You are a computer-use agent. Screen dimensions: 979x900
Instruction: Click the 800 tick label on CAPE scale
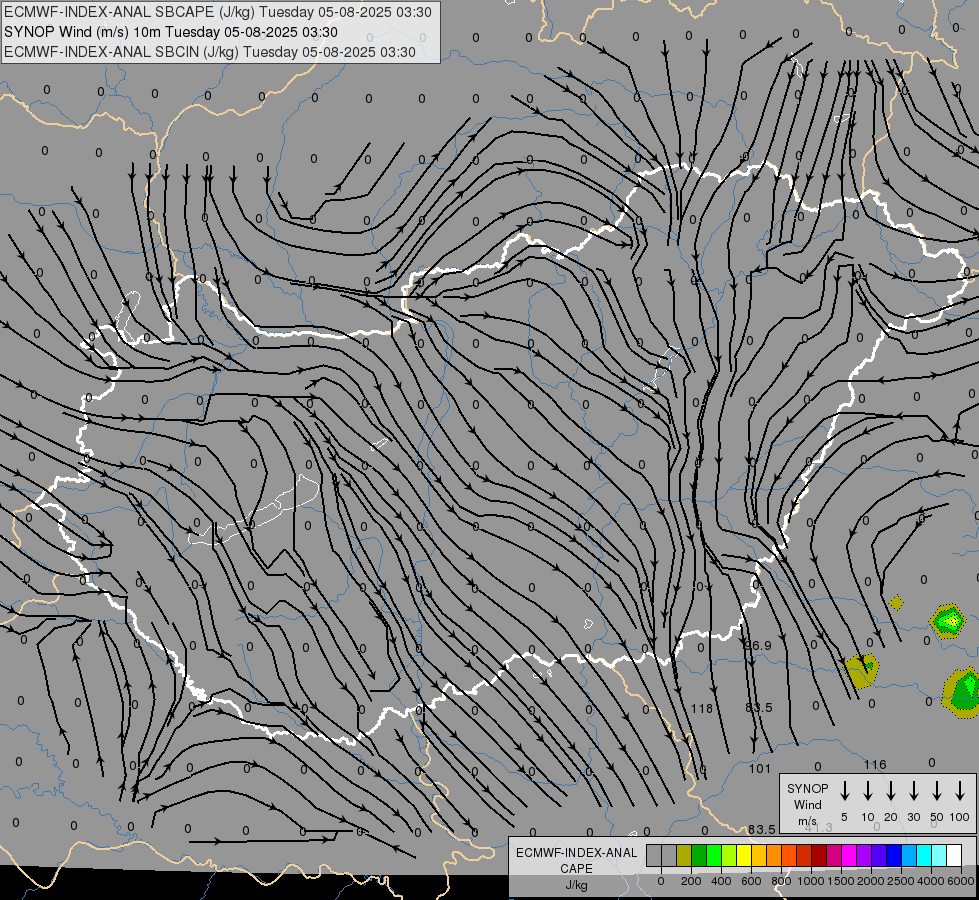781,881
